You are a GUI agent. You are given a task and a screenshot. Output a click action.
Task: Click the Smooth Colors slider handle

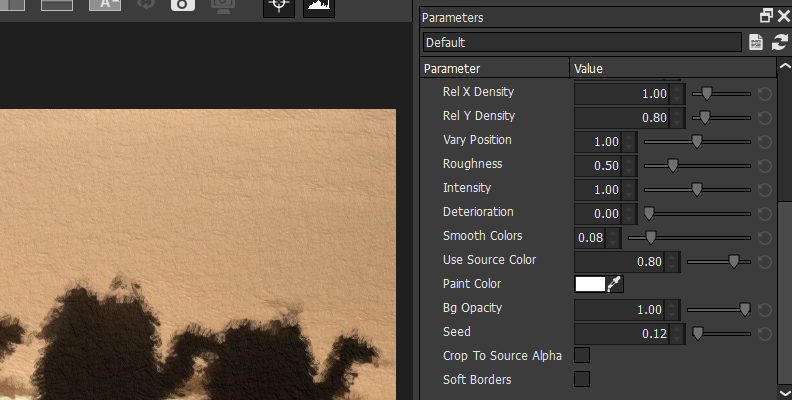coord(651,237)
